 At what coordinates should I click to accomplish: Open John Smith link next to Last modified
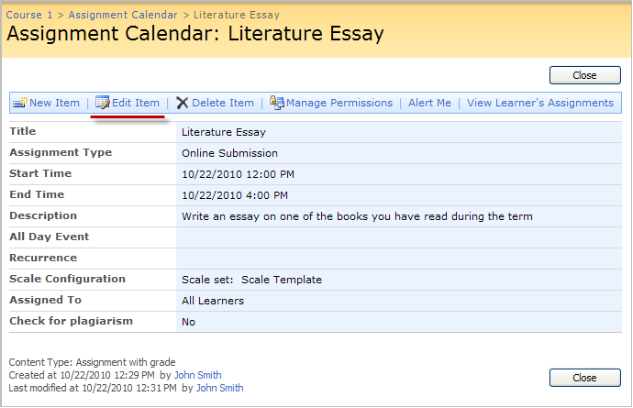220,388
